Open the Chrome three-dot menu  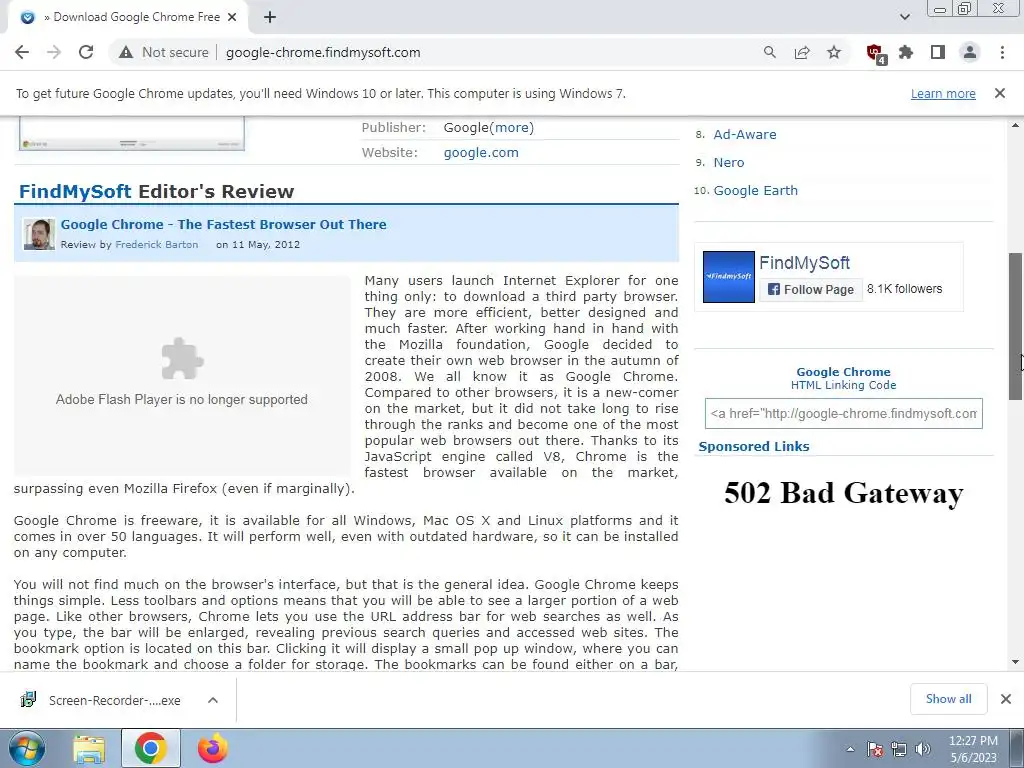1002,52
